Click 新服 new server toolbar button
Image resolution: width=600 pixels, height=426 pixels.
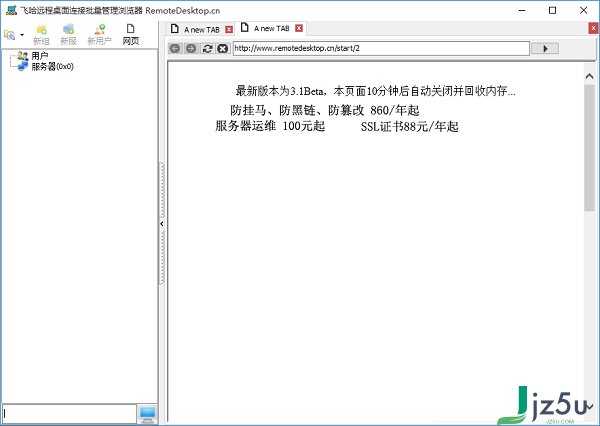pyautogui.click(x=68, y=35)
